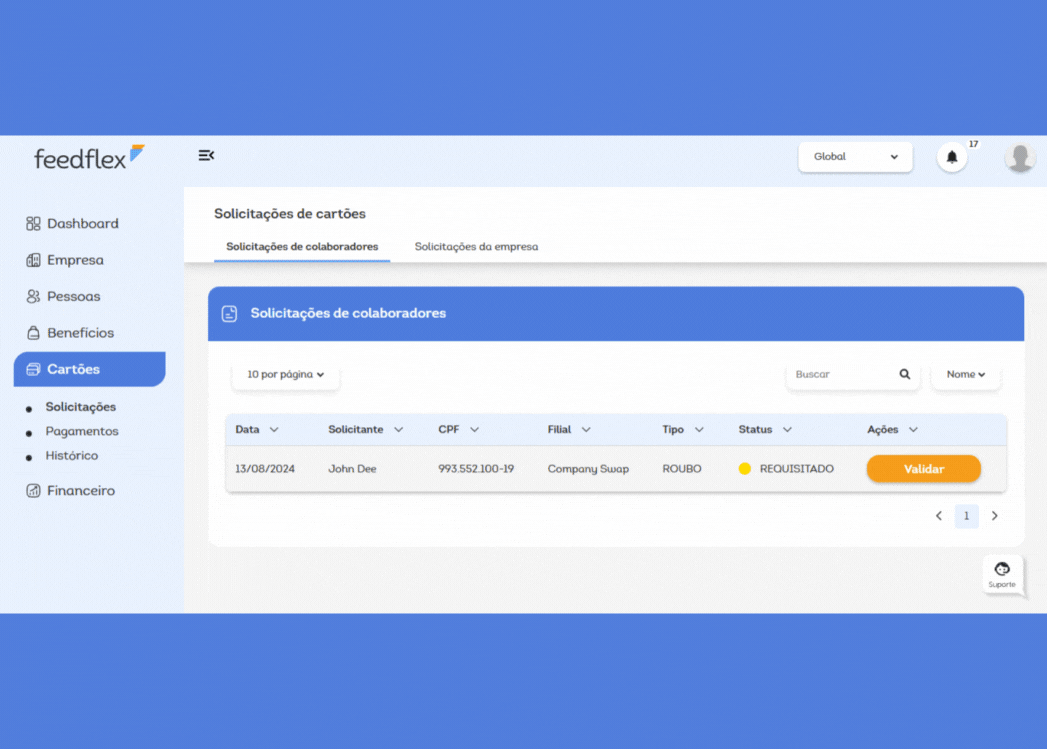Viewport: 1047px width, 749px height.
Task: Select Solicitações de colaboradores tab
Action: point(302,247)
